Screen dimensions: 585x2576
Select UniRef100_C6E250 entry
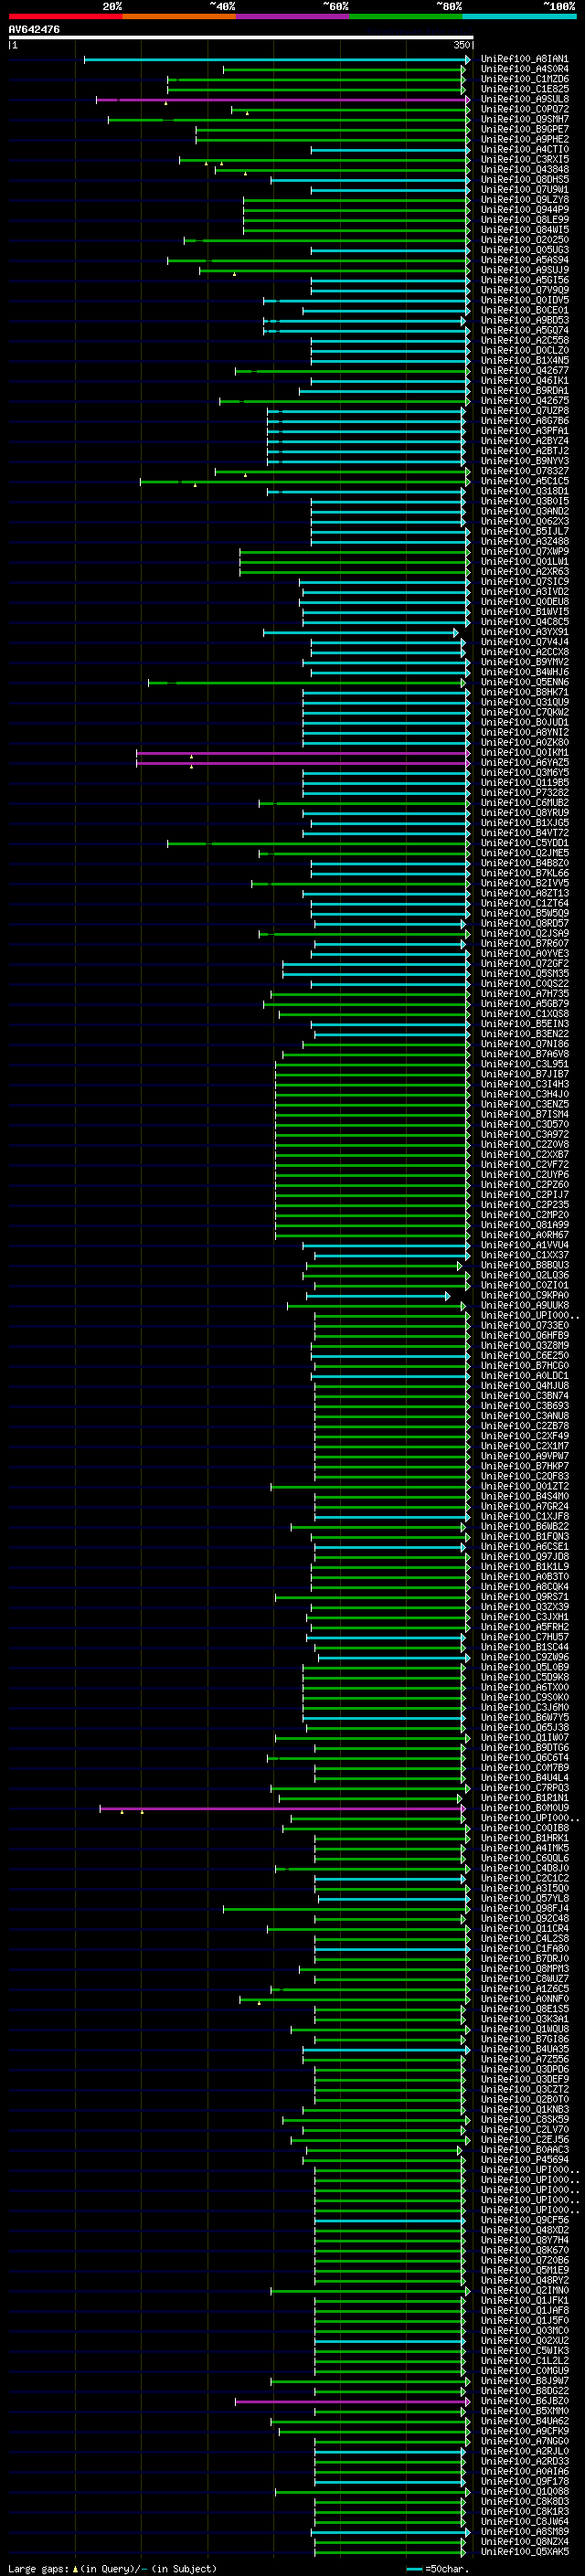[524, 1356]
